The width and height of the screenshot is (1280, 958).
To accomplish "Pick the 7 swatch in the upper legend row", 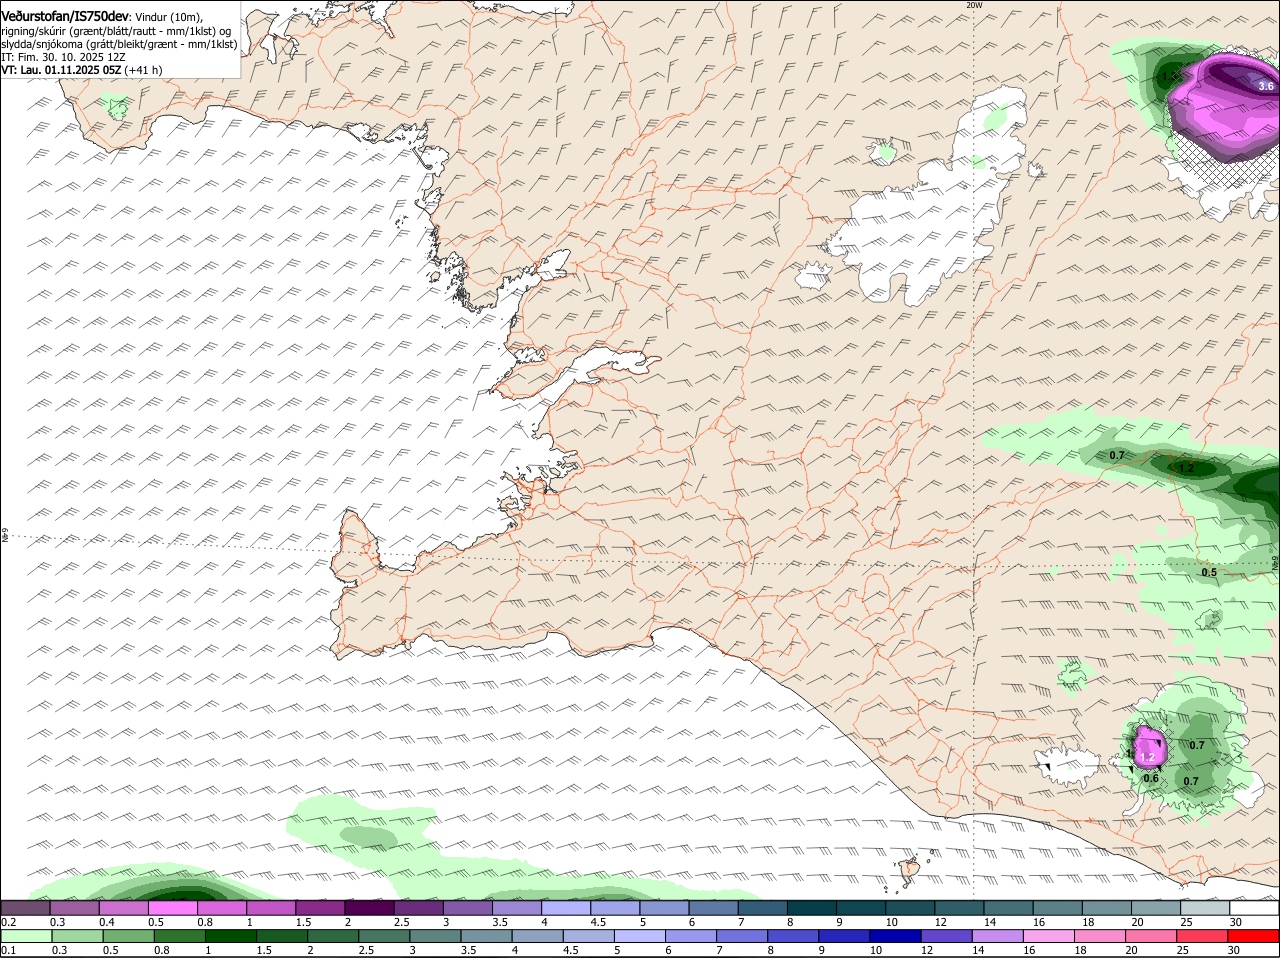I will point(763,907).
